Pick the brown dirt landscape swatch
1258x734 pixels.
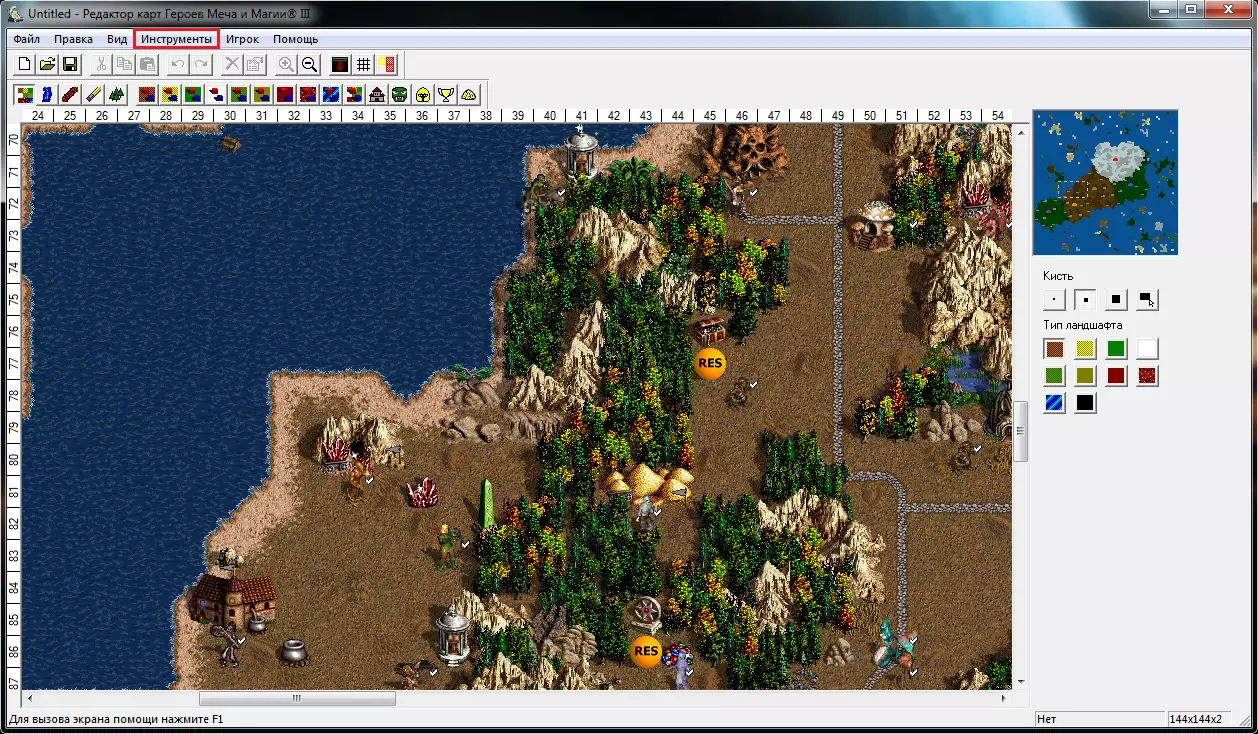1054,349
